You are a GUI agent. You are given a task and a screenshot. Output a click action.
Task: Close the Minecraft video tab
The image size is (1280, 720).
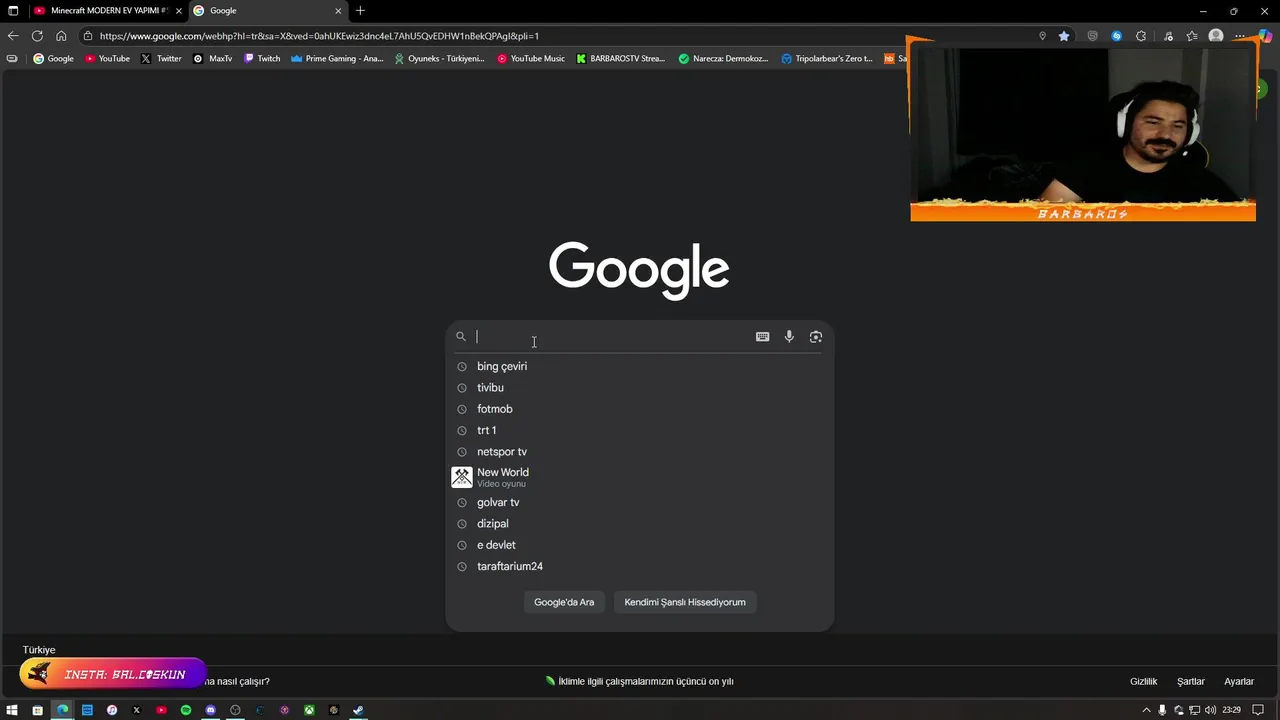[178, 11]
